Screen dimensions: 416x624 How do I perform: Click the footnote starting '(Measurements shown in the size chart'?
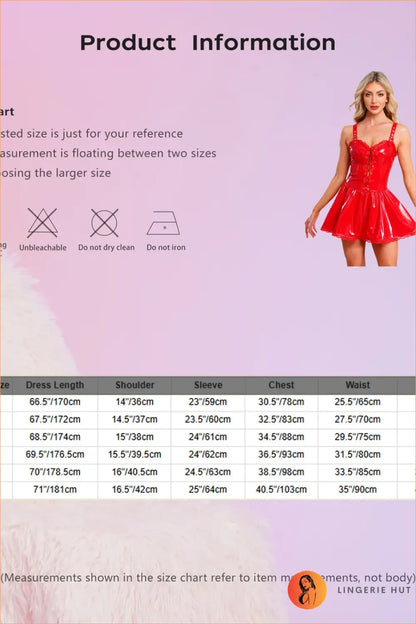[208, 578]
